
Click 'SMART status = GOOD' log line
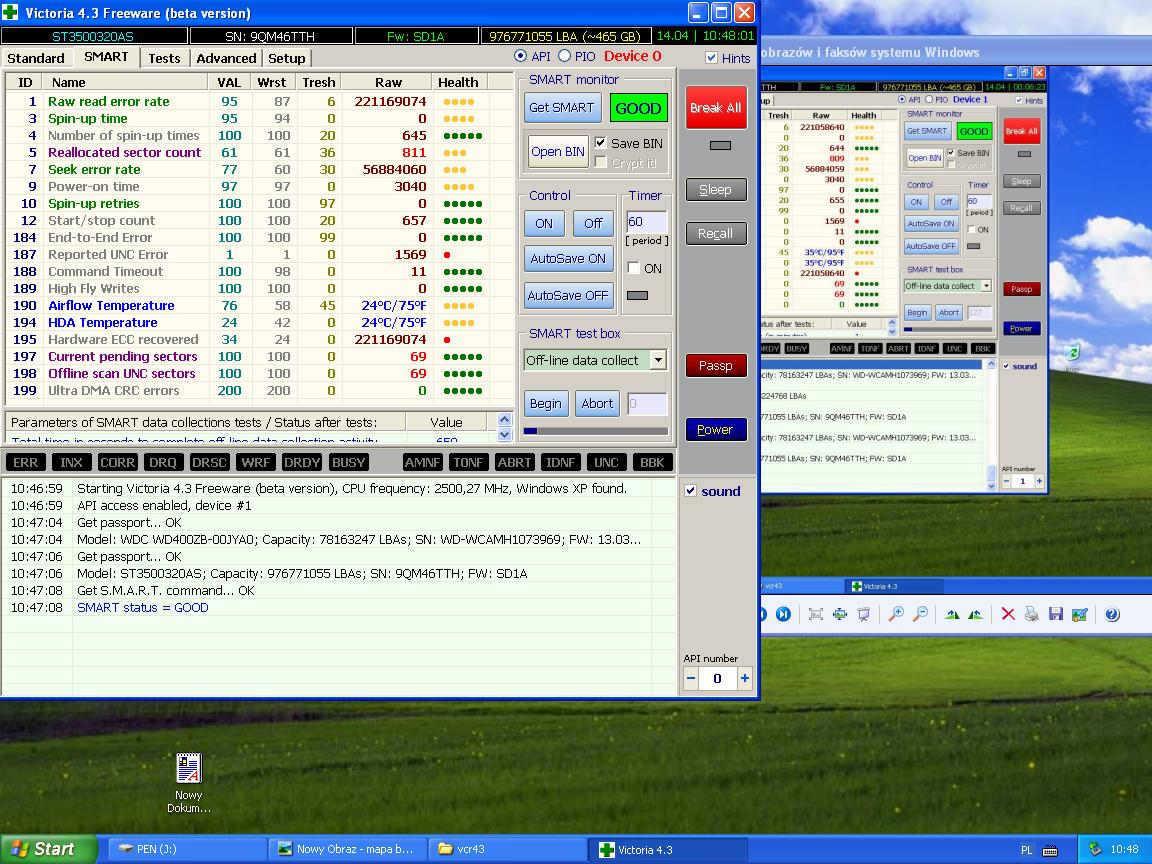143,608
